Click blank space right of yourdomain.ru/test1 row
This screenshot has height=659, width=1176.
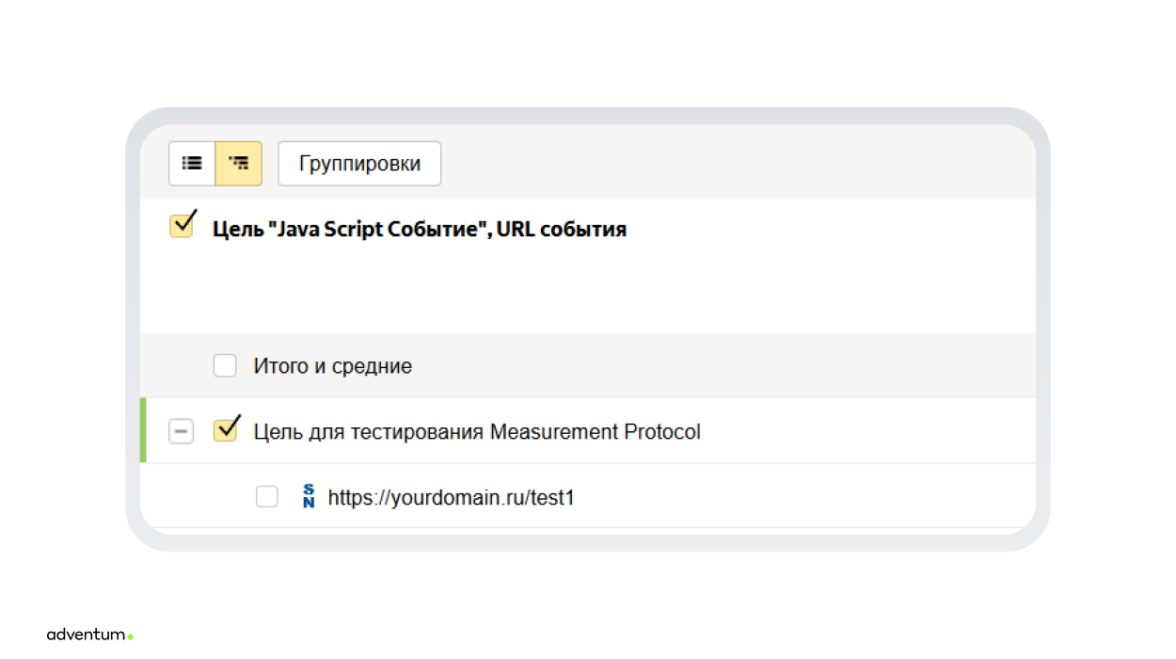(x=800, y=497)
